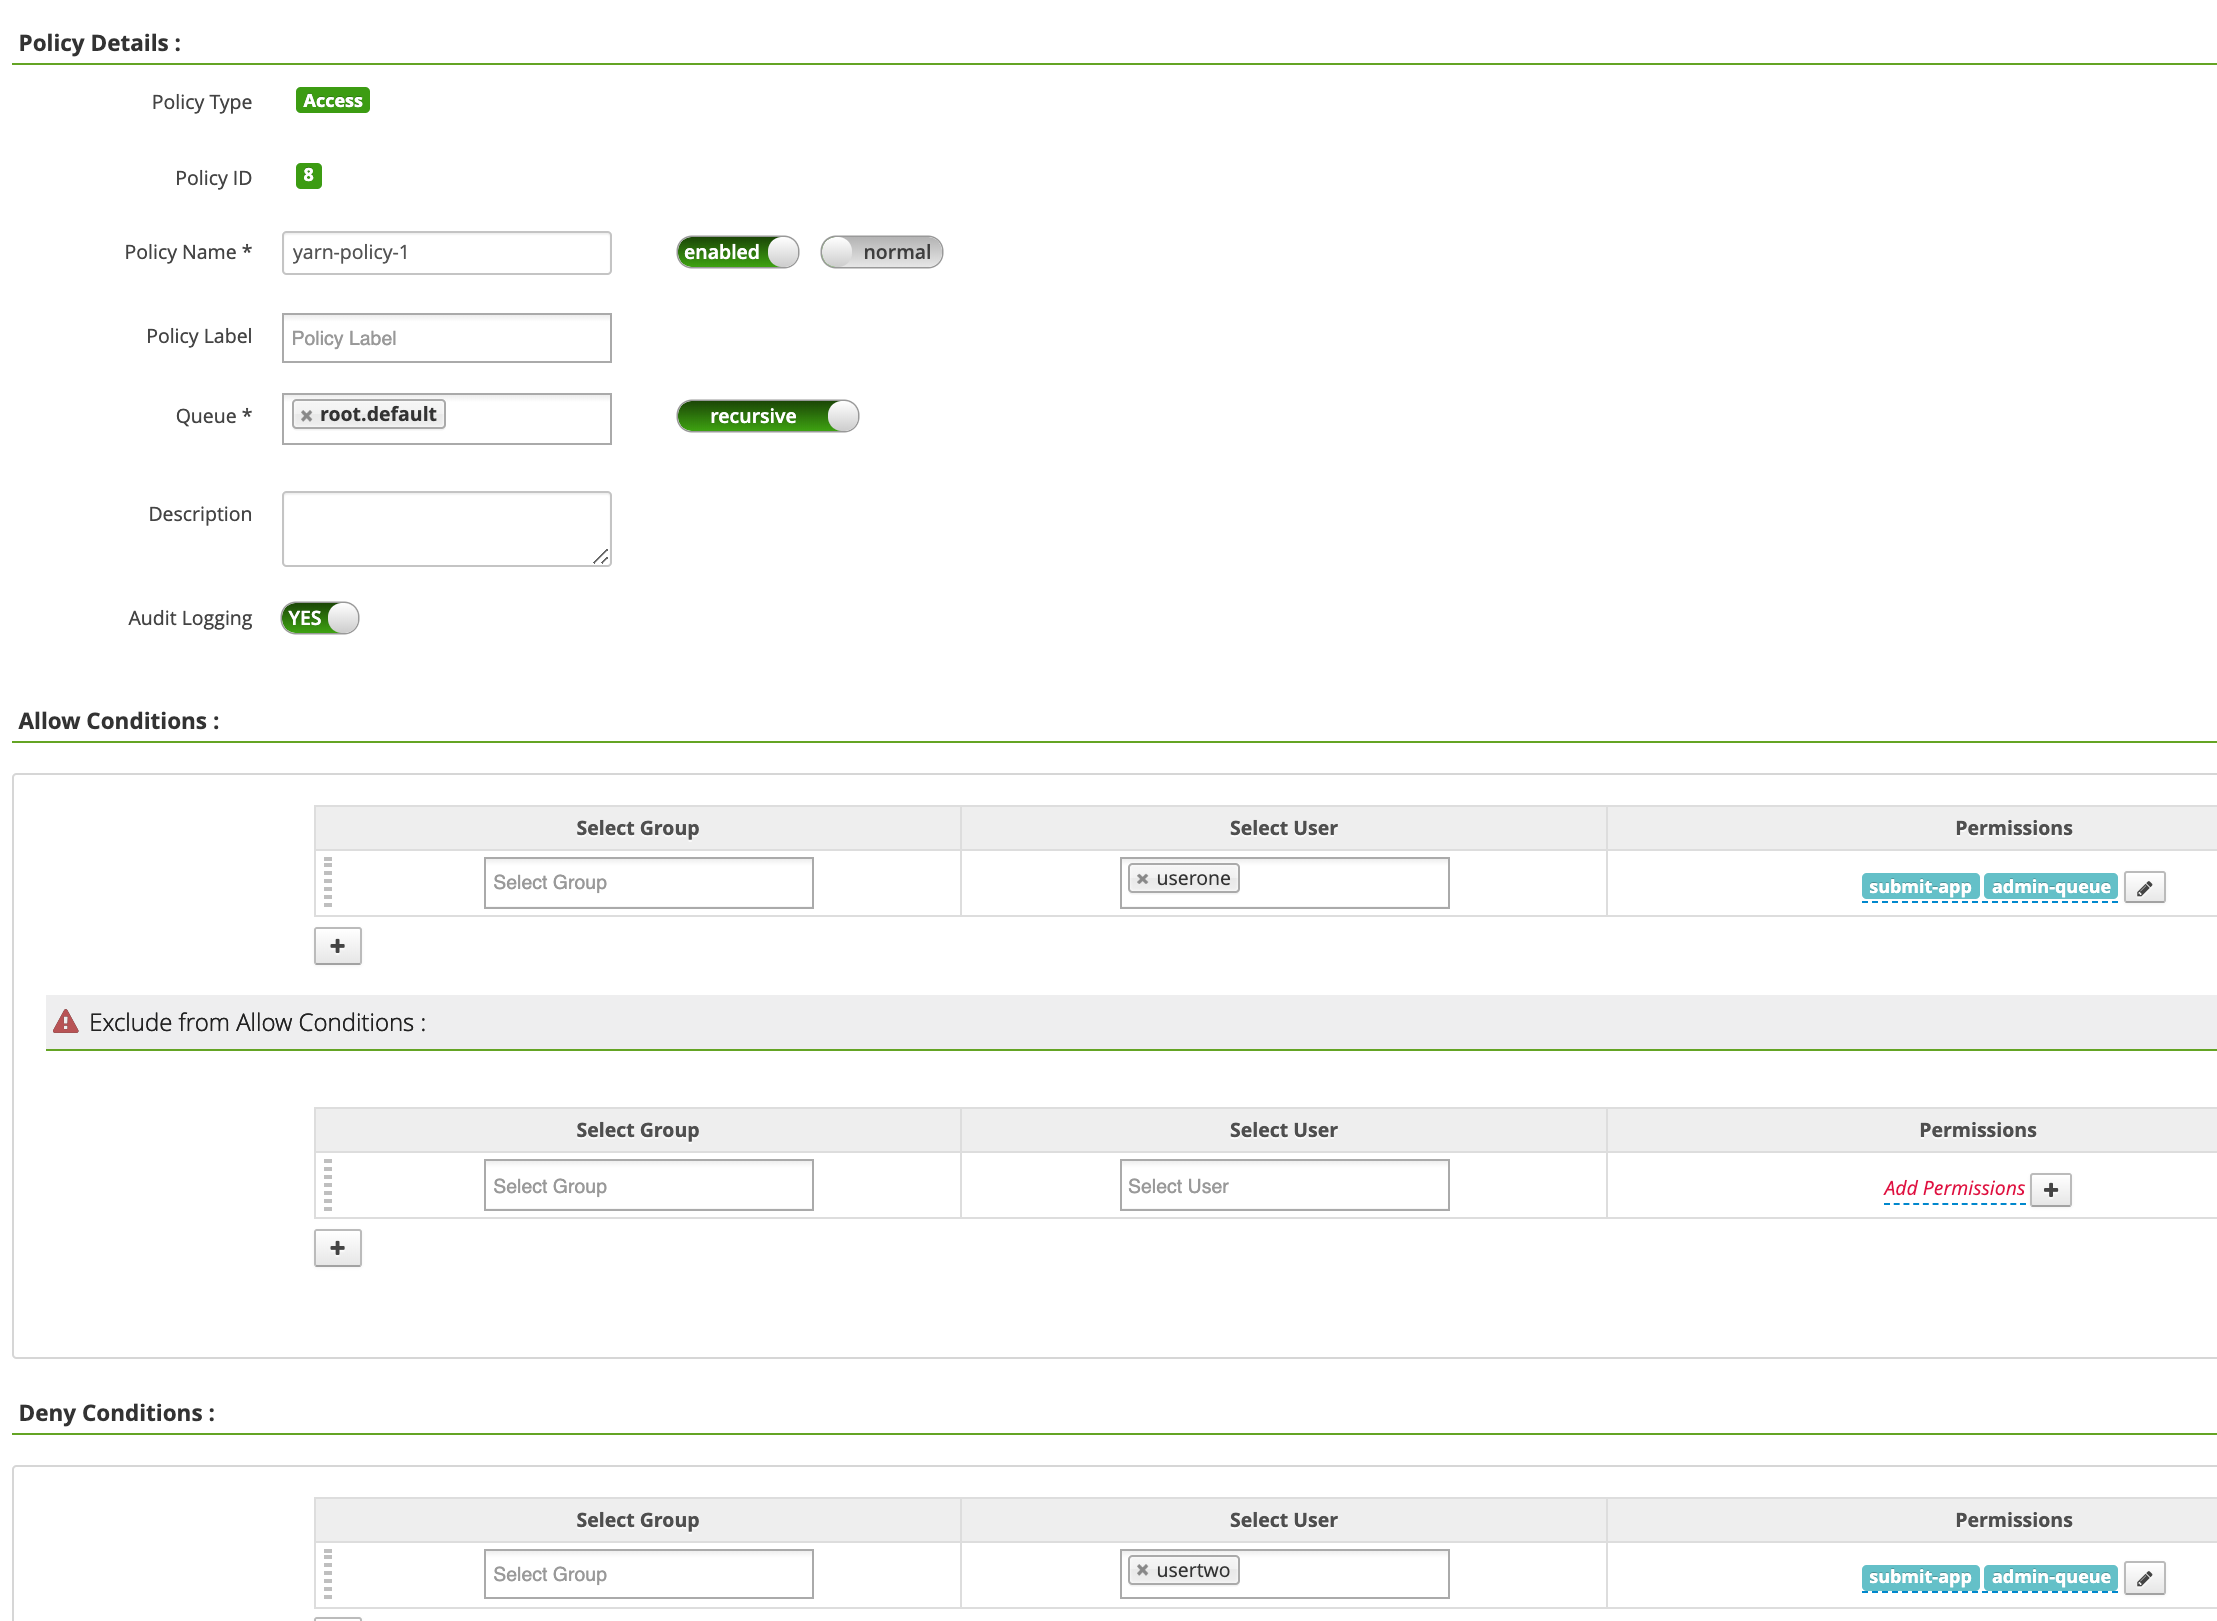
Task: Remove userone tag via its x icon
Action: pos(1142,879)
